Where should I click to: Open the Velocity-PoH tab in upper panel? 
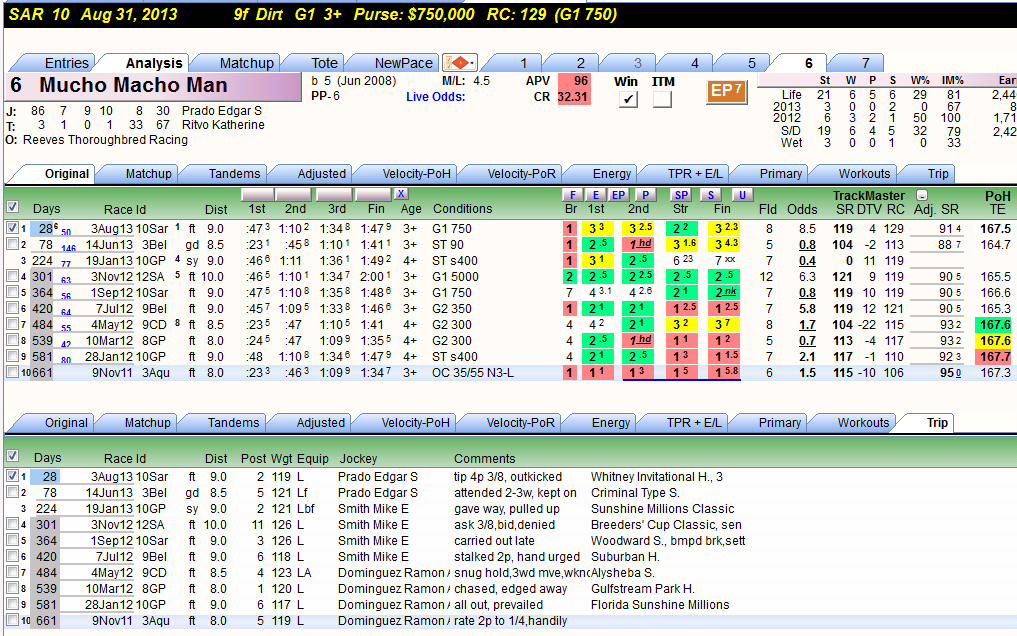click(x=416, y=174)
